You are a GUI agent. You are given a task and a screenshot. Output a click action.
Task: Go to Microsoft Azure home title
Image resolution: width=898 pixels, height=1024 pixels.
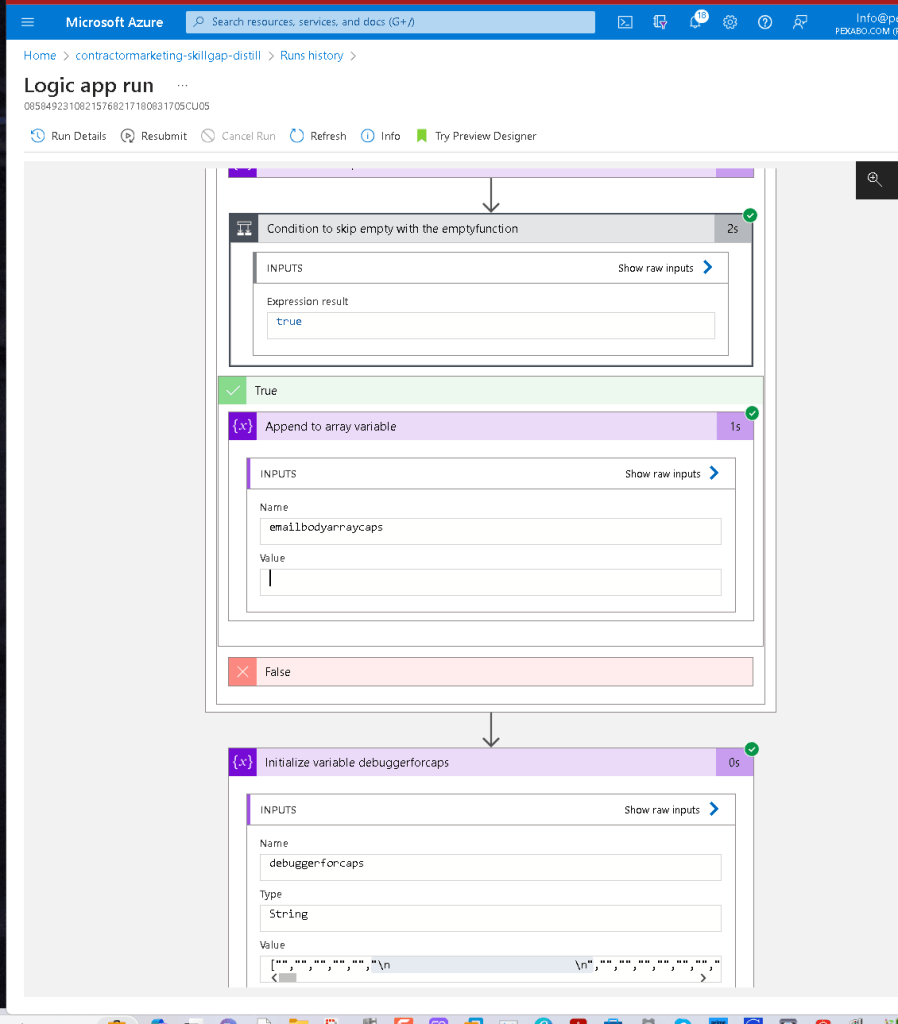point(114,22)
